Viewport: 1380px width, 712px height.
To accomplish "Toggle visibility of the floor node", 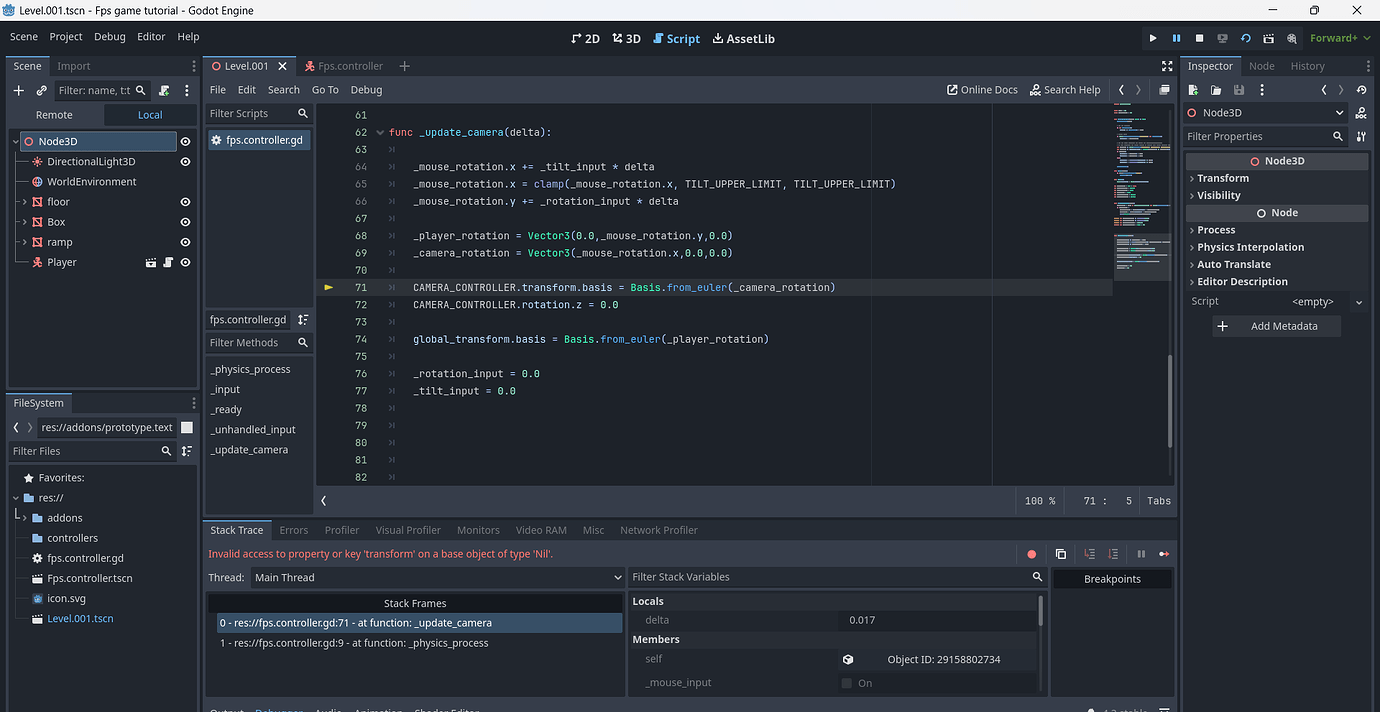I will click(185, 201).
